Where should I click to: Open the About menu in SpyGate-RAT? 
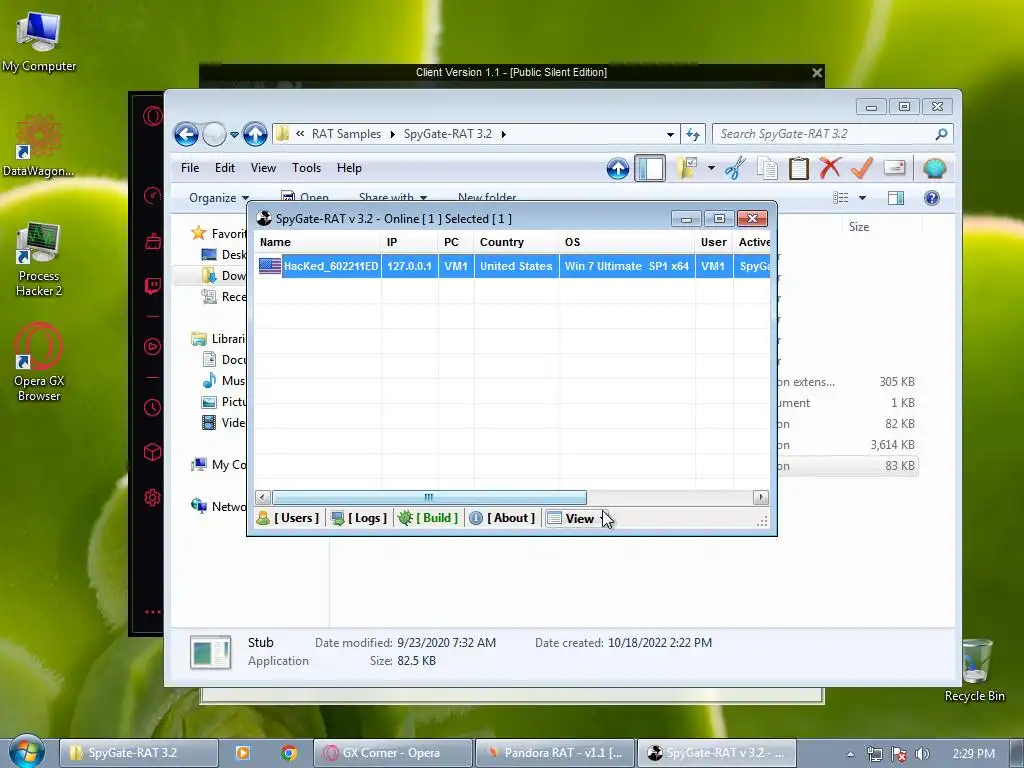click(x=502, y=518)
